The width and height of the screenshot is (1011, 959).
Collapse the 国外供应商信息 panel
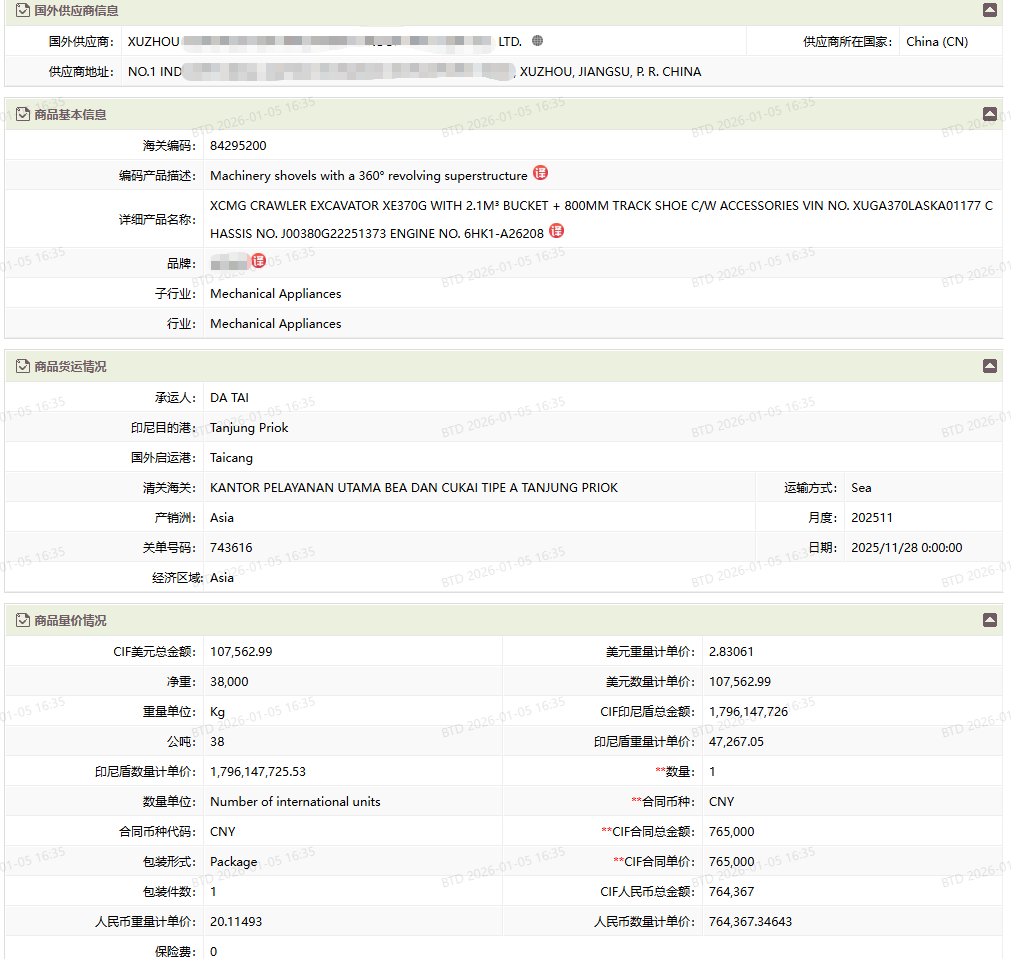click(x=989, y=10)
